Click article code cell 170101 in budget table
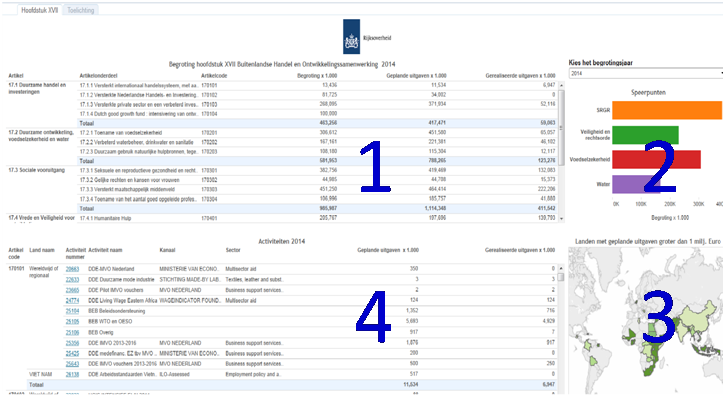This screenshot has height=397, width=726. click(209, 85)
